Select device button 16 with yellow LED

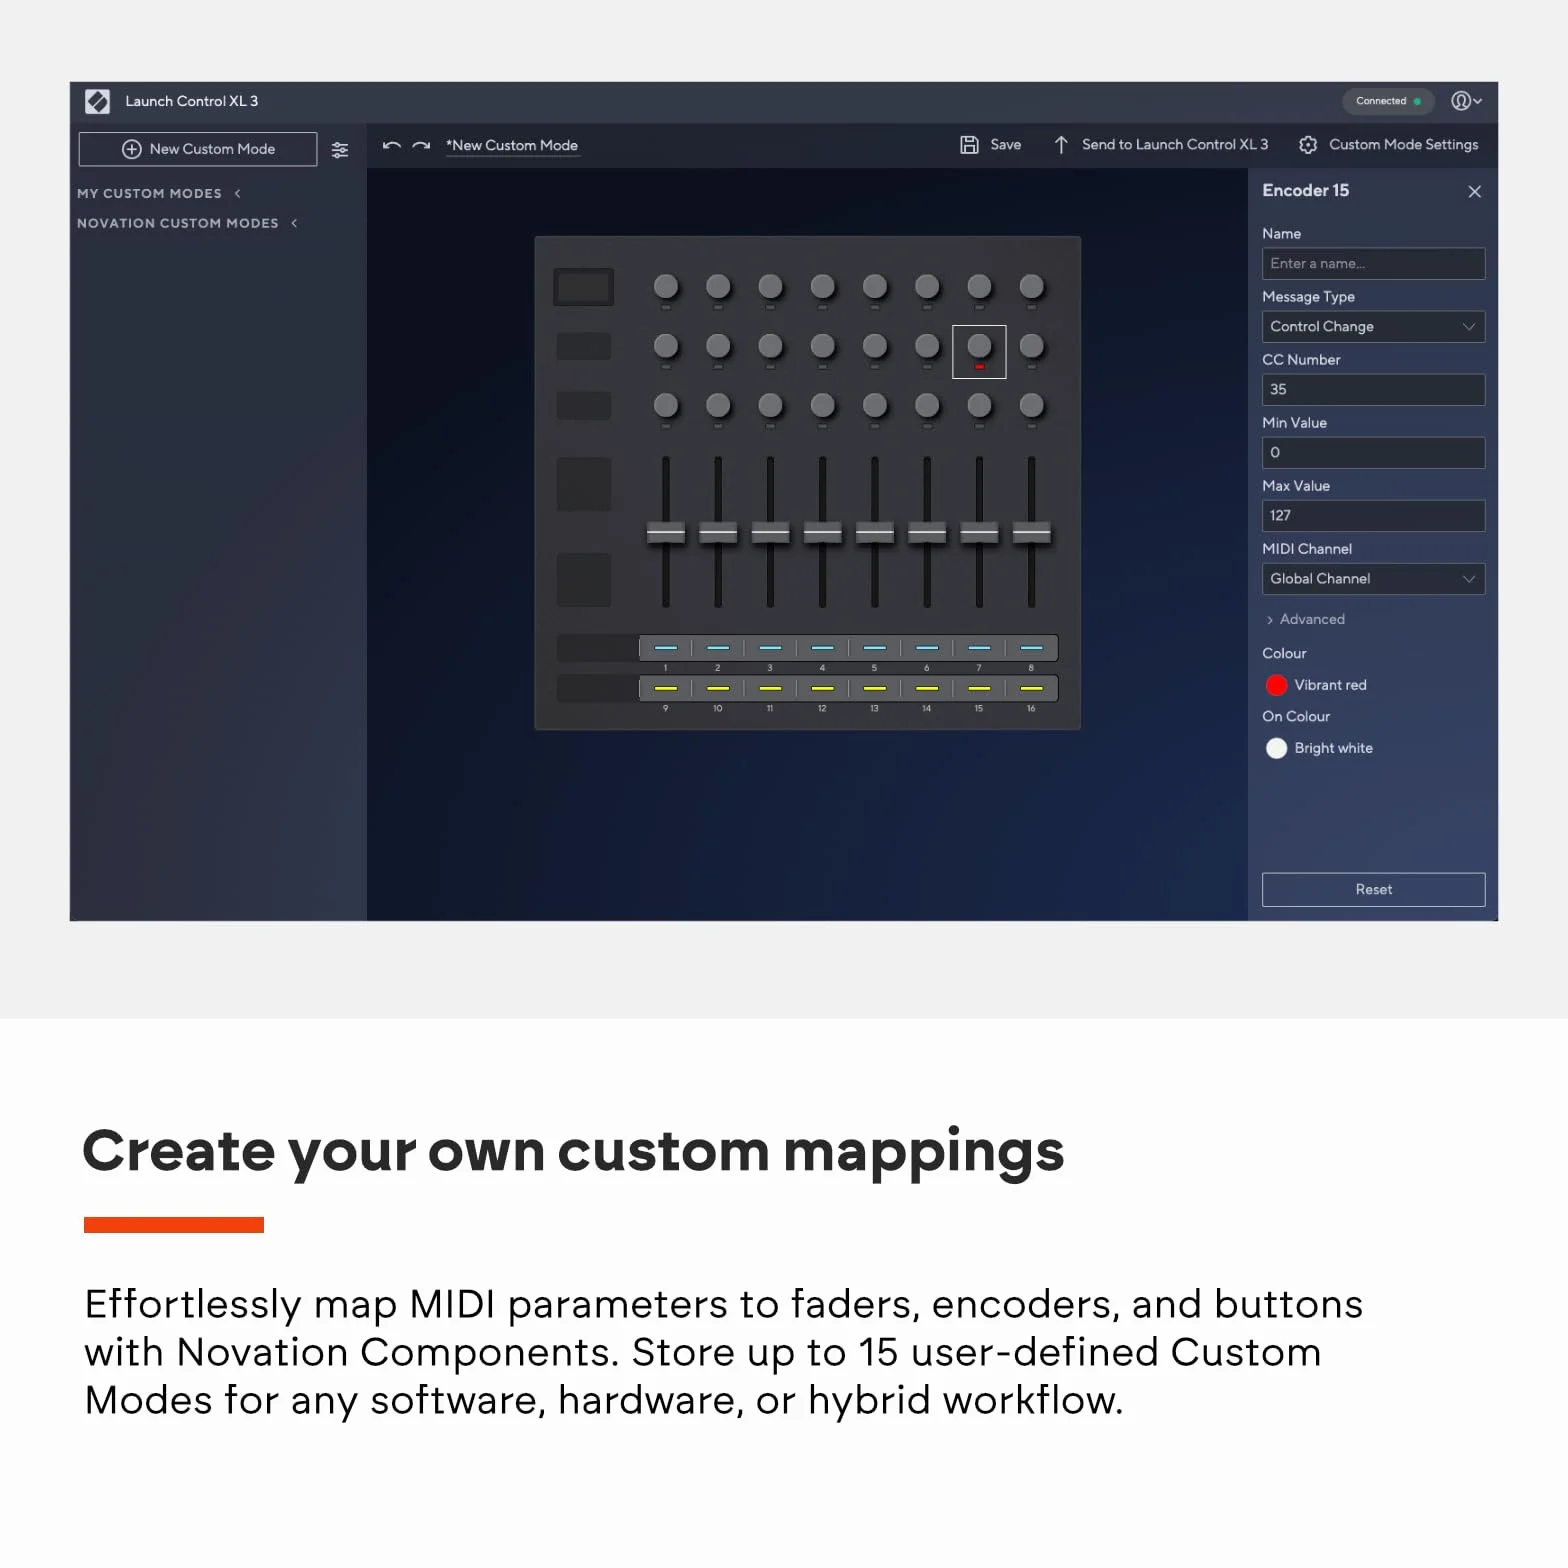coord(1031,688)
